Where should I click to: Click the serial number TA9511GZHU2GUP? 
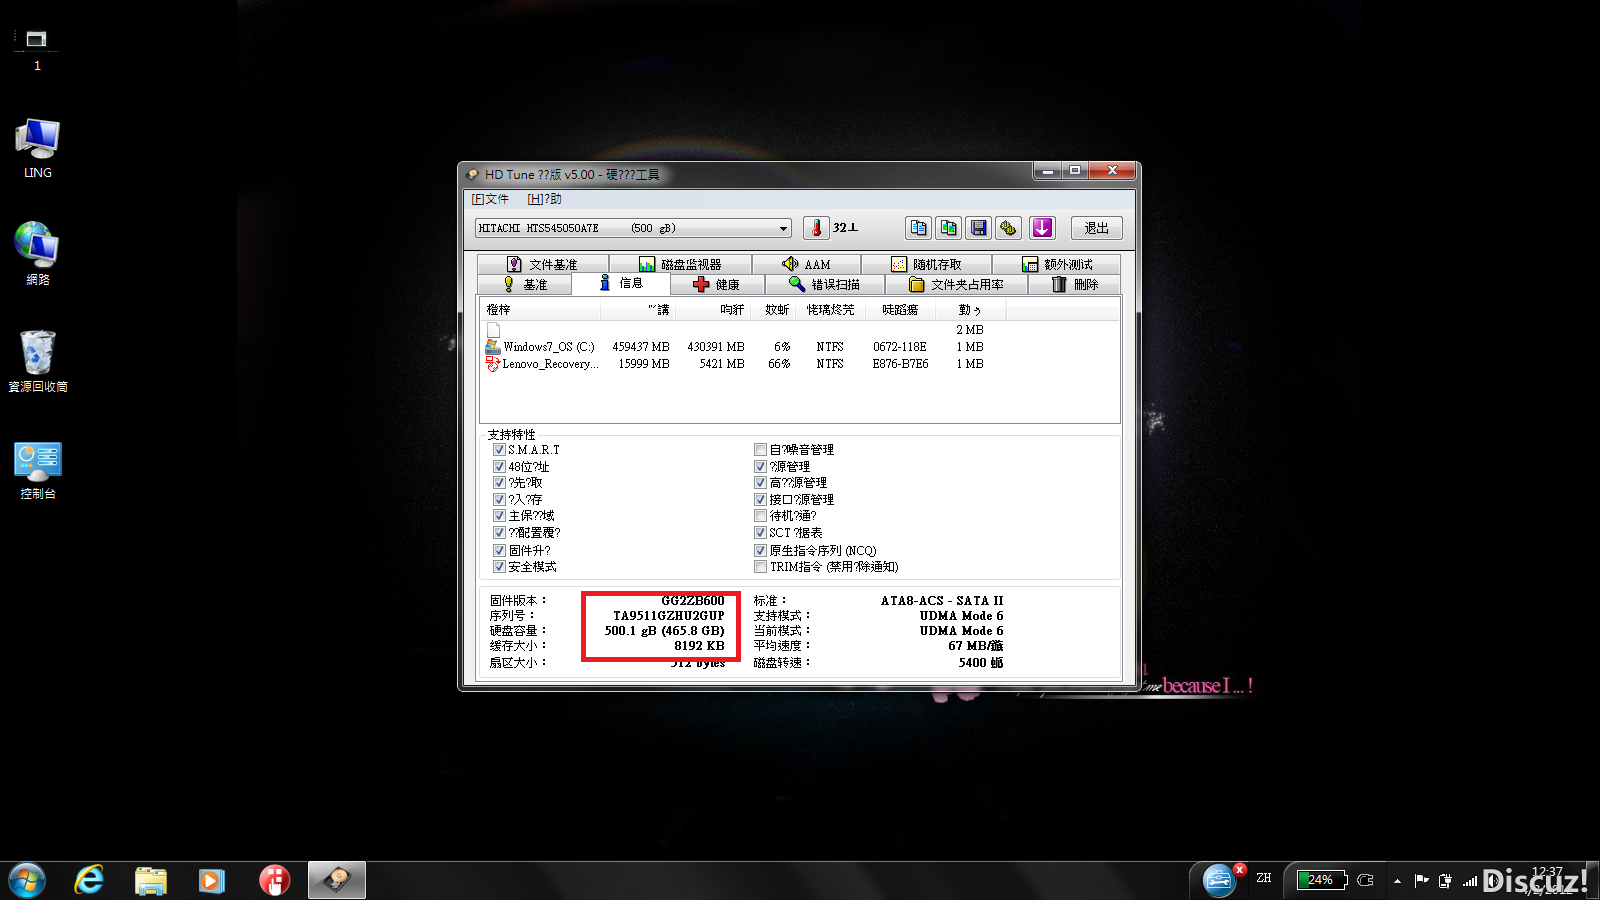pyautogui.click(x=668, y=616)
